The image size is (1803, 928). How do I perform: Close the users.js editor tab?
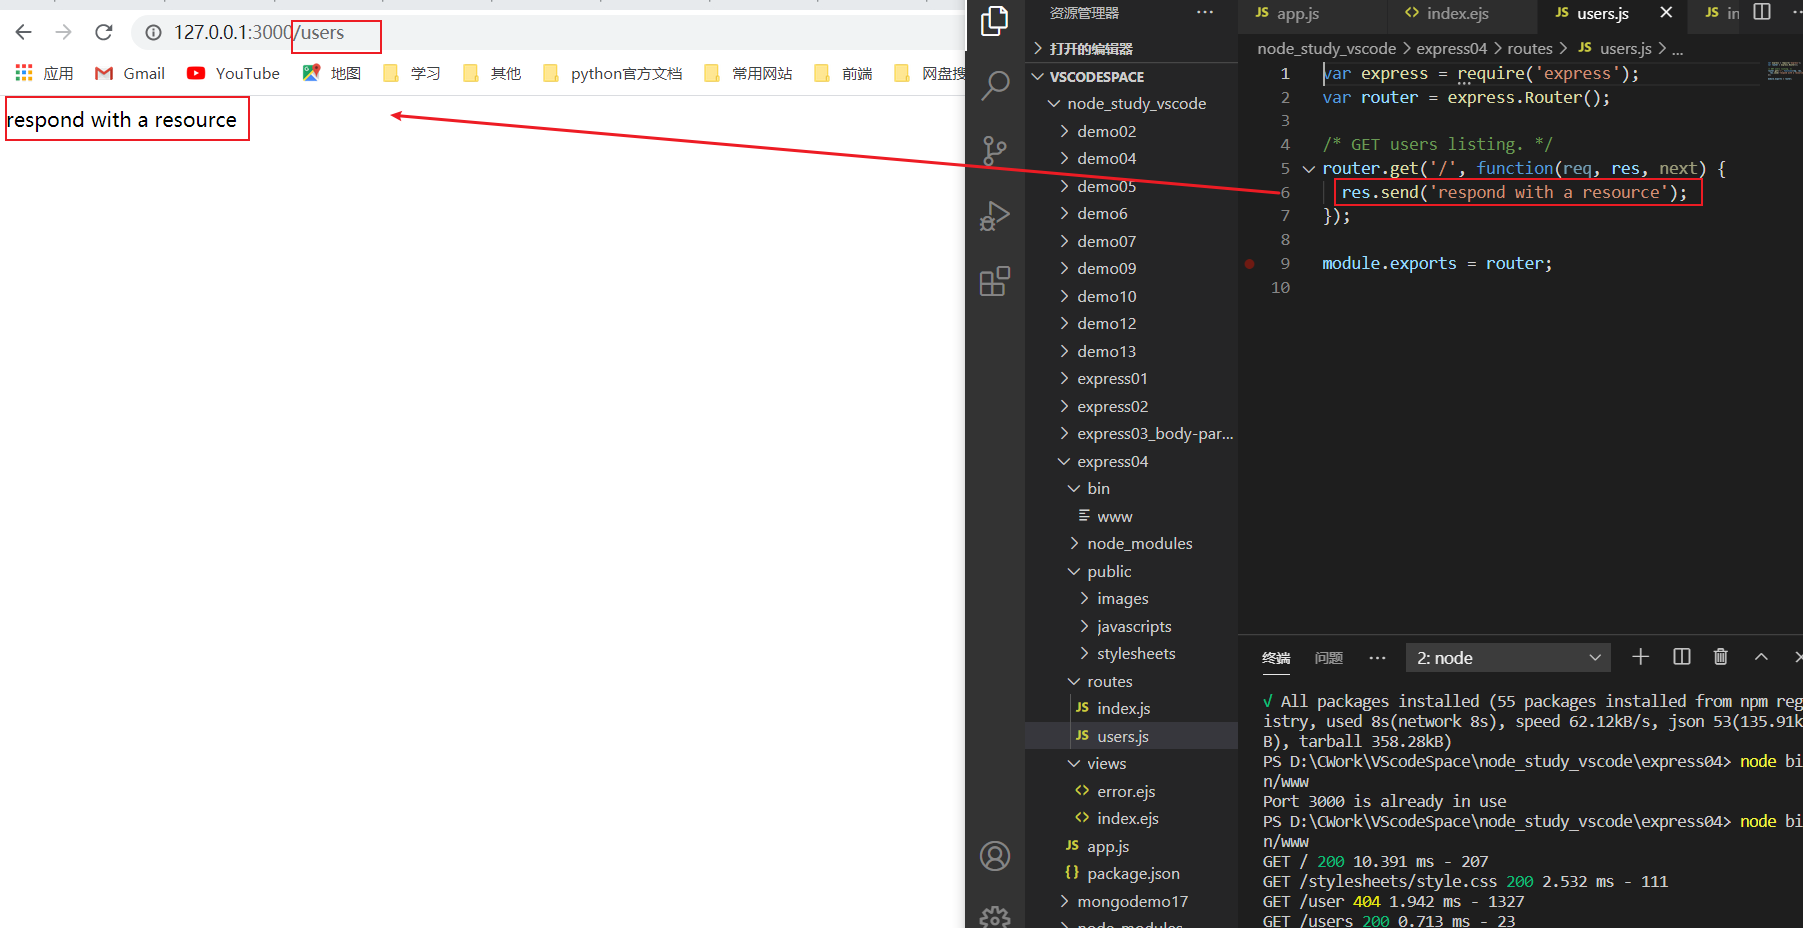pyautogui.click(x=1666, y=13)
